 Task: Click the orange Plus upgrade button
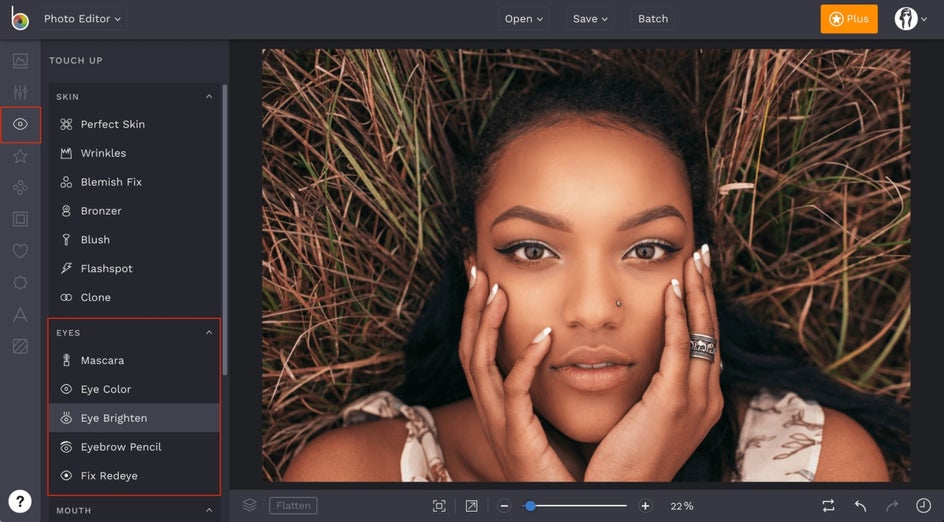[849, 19]
